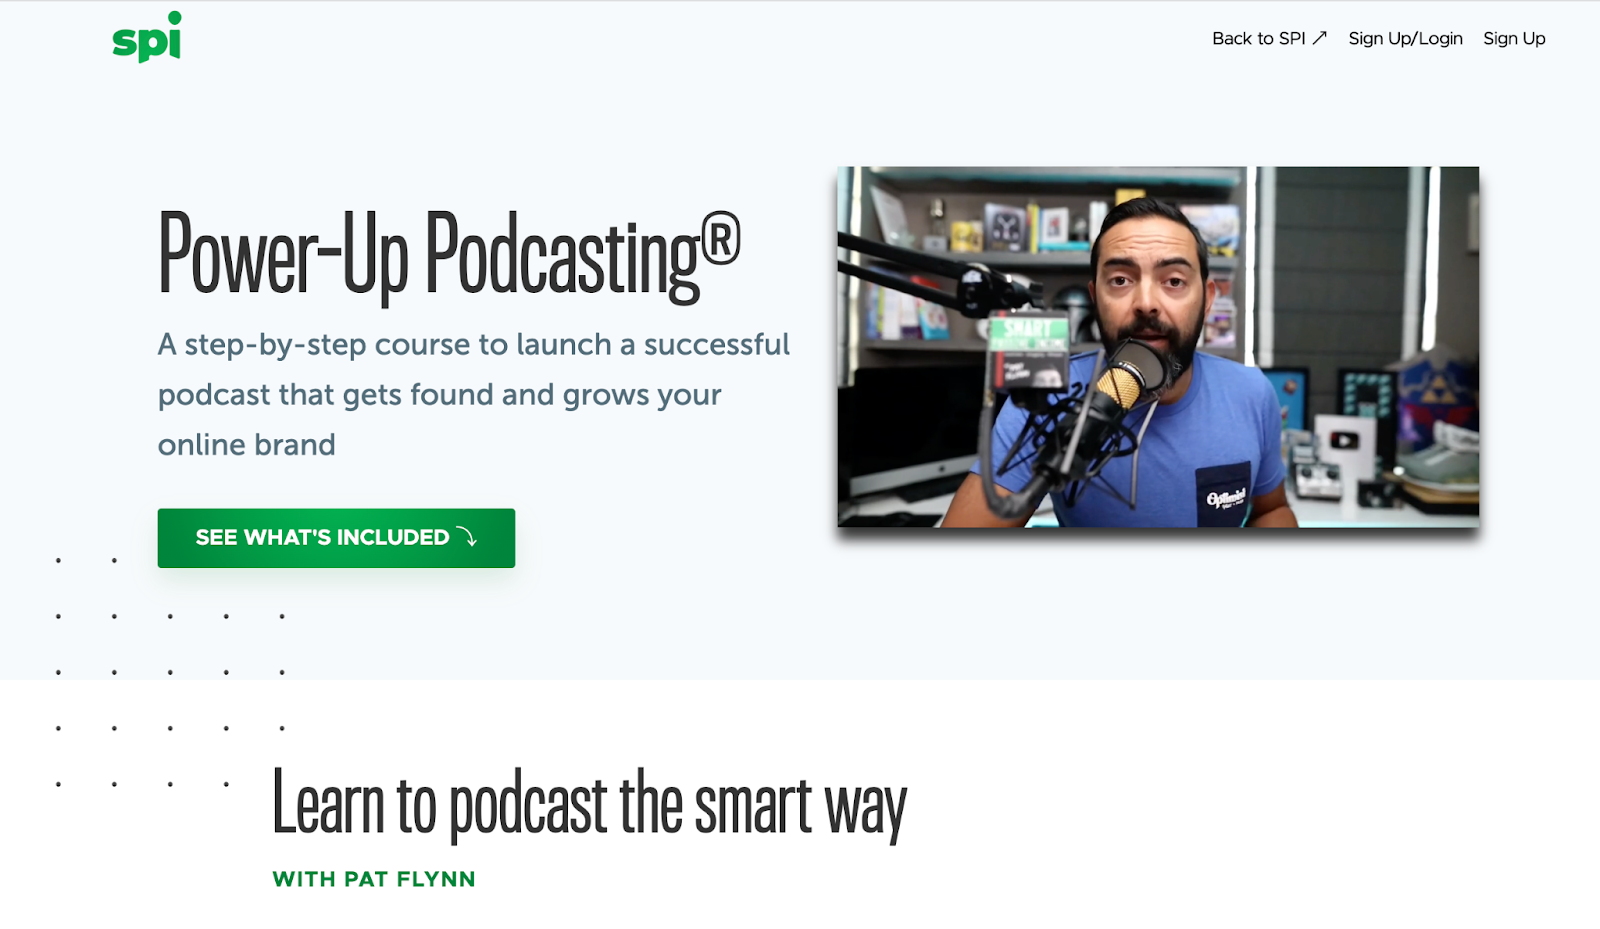Play the Pat Flynn course video
The height and width of the screenshot is (929, 1600).
[x=1157, y=348]
